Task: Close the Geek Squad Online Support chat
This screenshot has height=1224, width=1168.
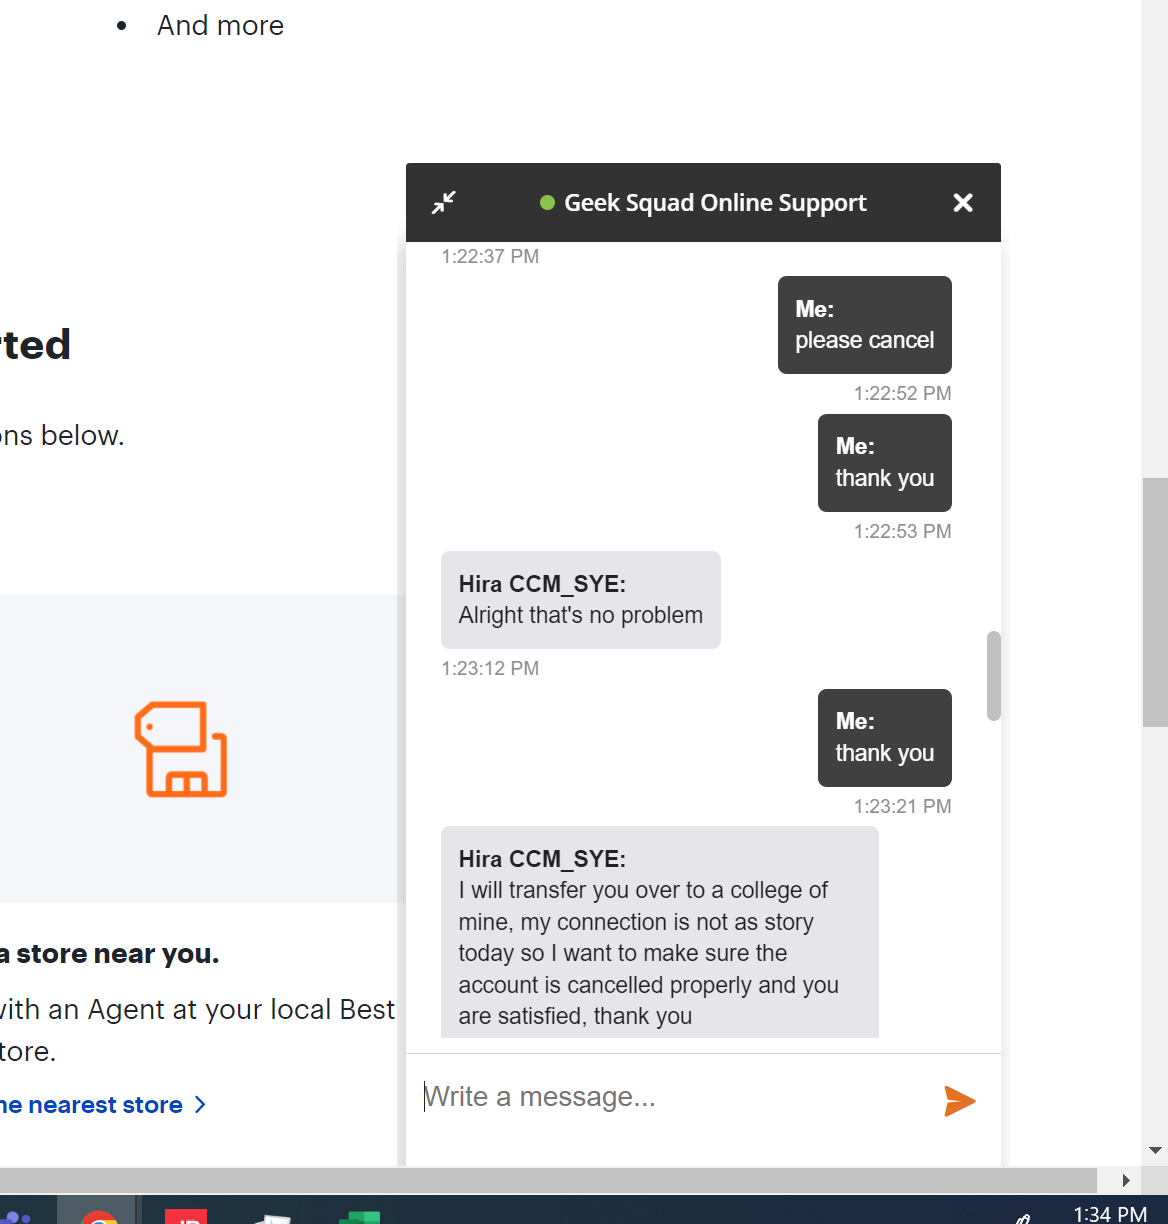Action: pos(962,202)
